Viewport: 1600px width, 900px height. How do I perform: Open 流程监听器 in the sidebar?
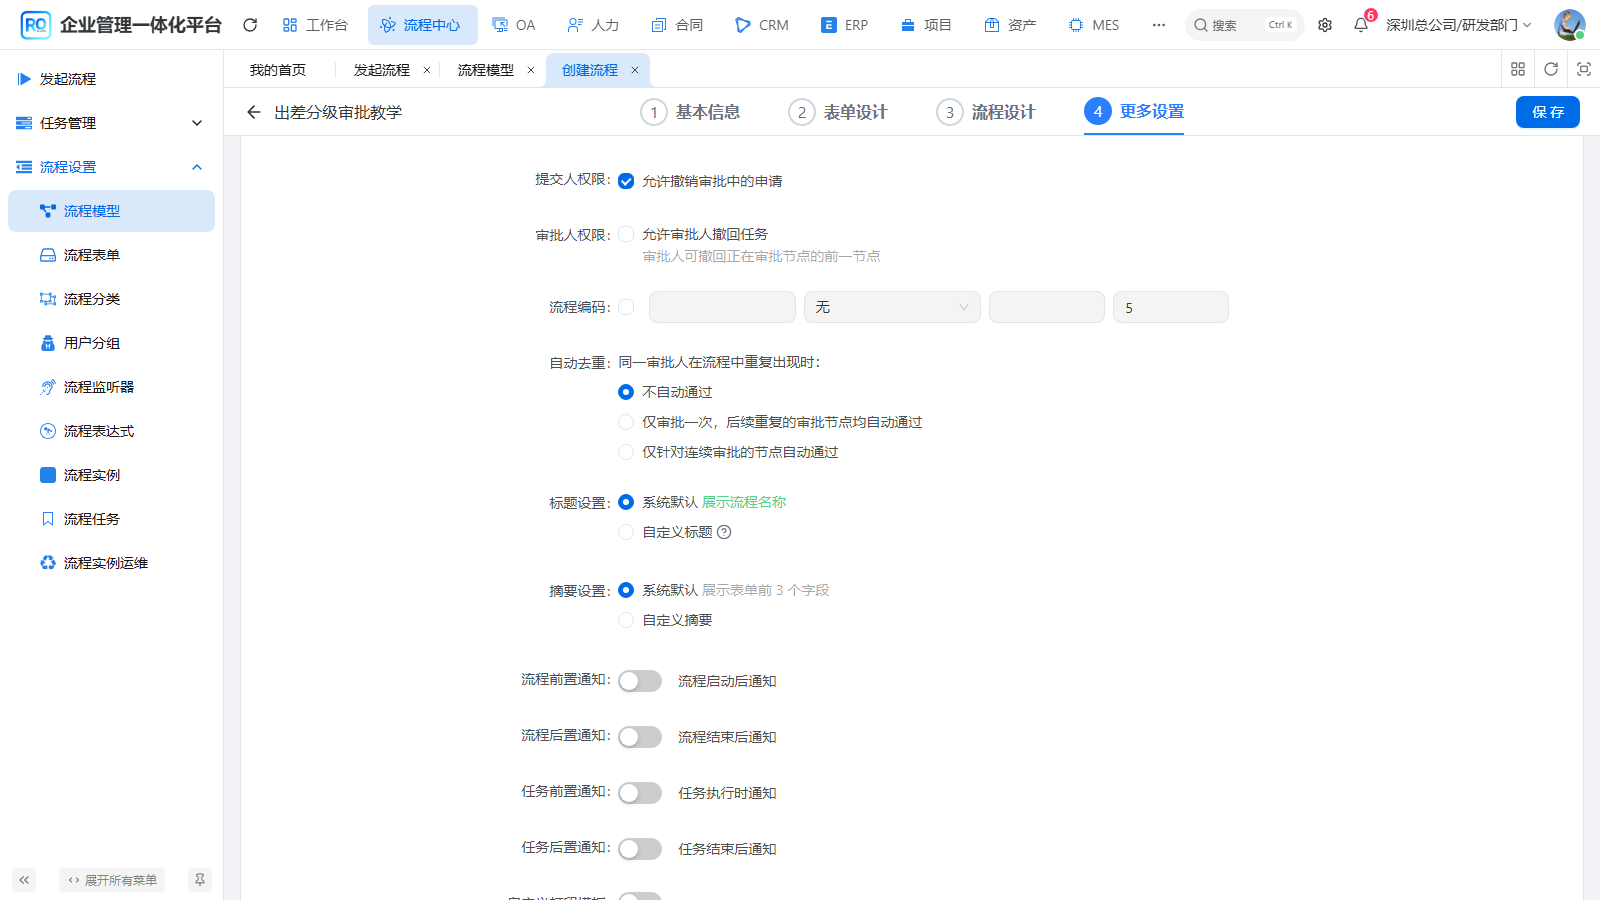[111, 387]
